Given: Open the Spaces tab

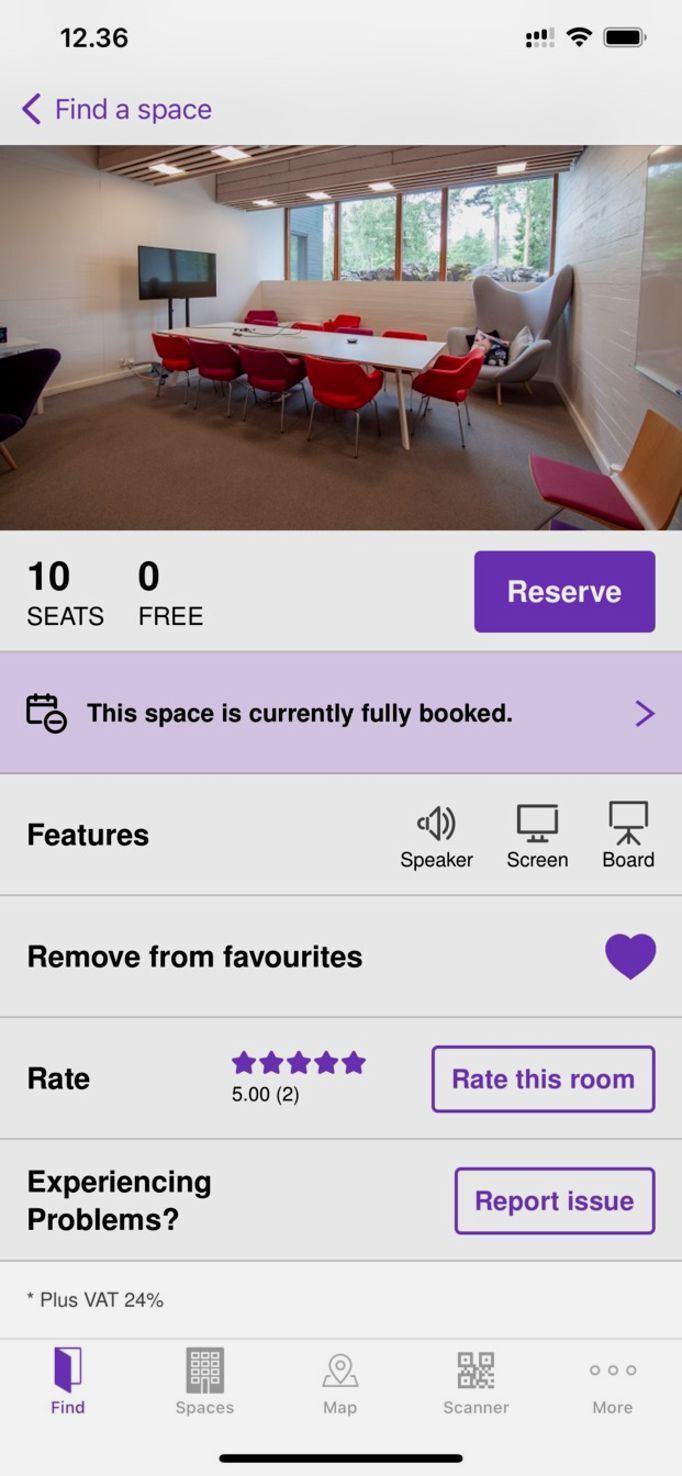Looking at the screenshot, I should click(x=204, y=1381).
